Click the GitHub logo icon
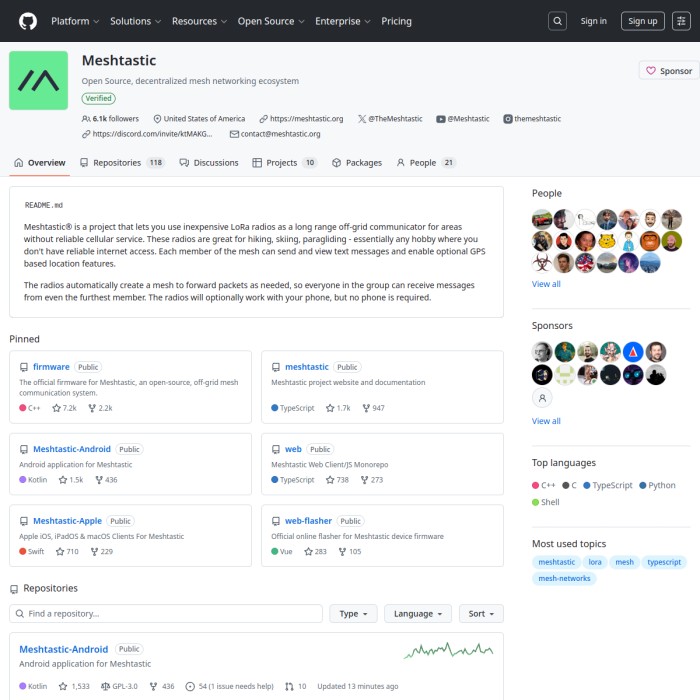The width and height of the screenshot is (700, 700). pos(27,21)
